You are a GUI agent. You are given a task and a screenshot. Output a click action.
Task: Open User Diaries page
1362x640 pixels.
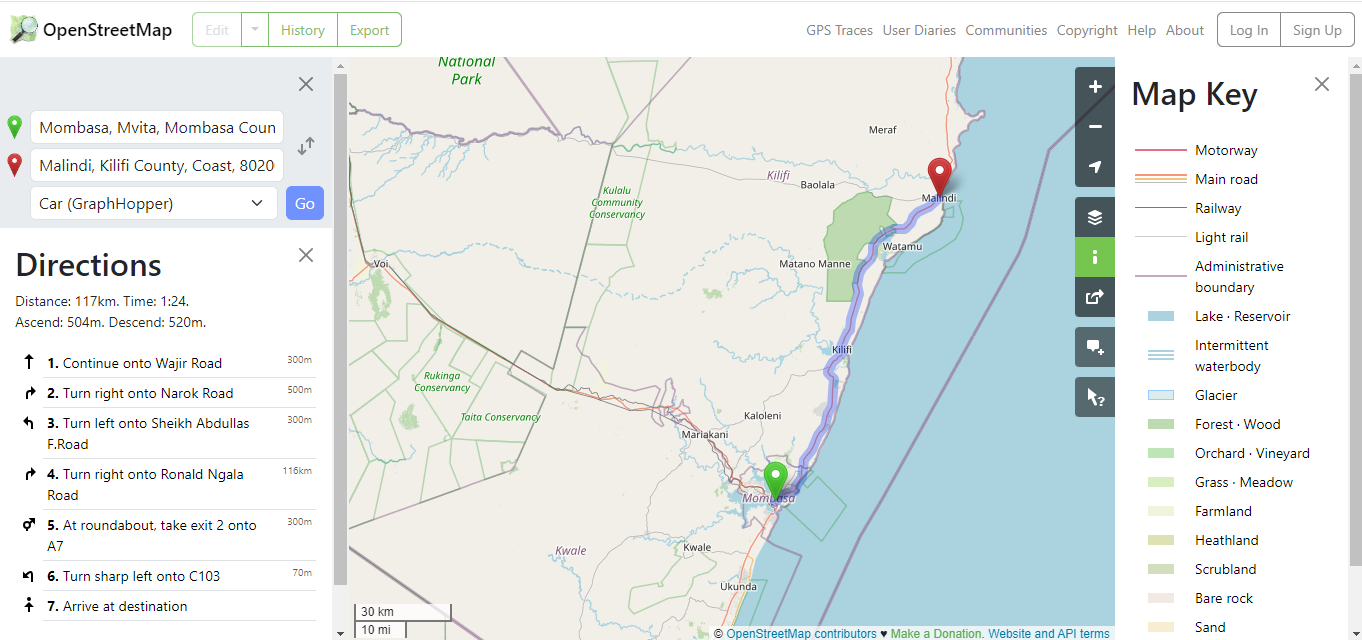tap(919, 30)
